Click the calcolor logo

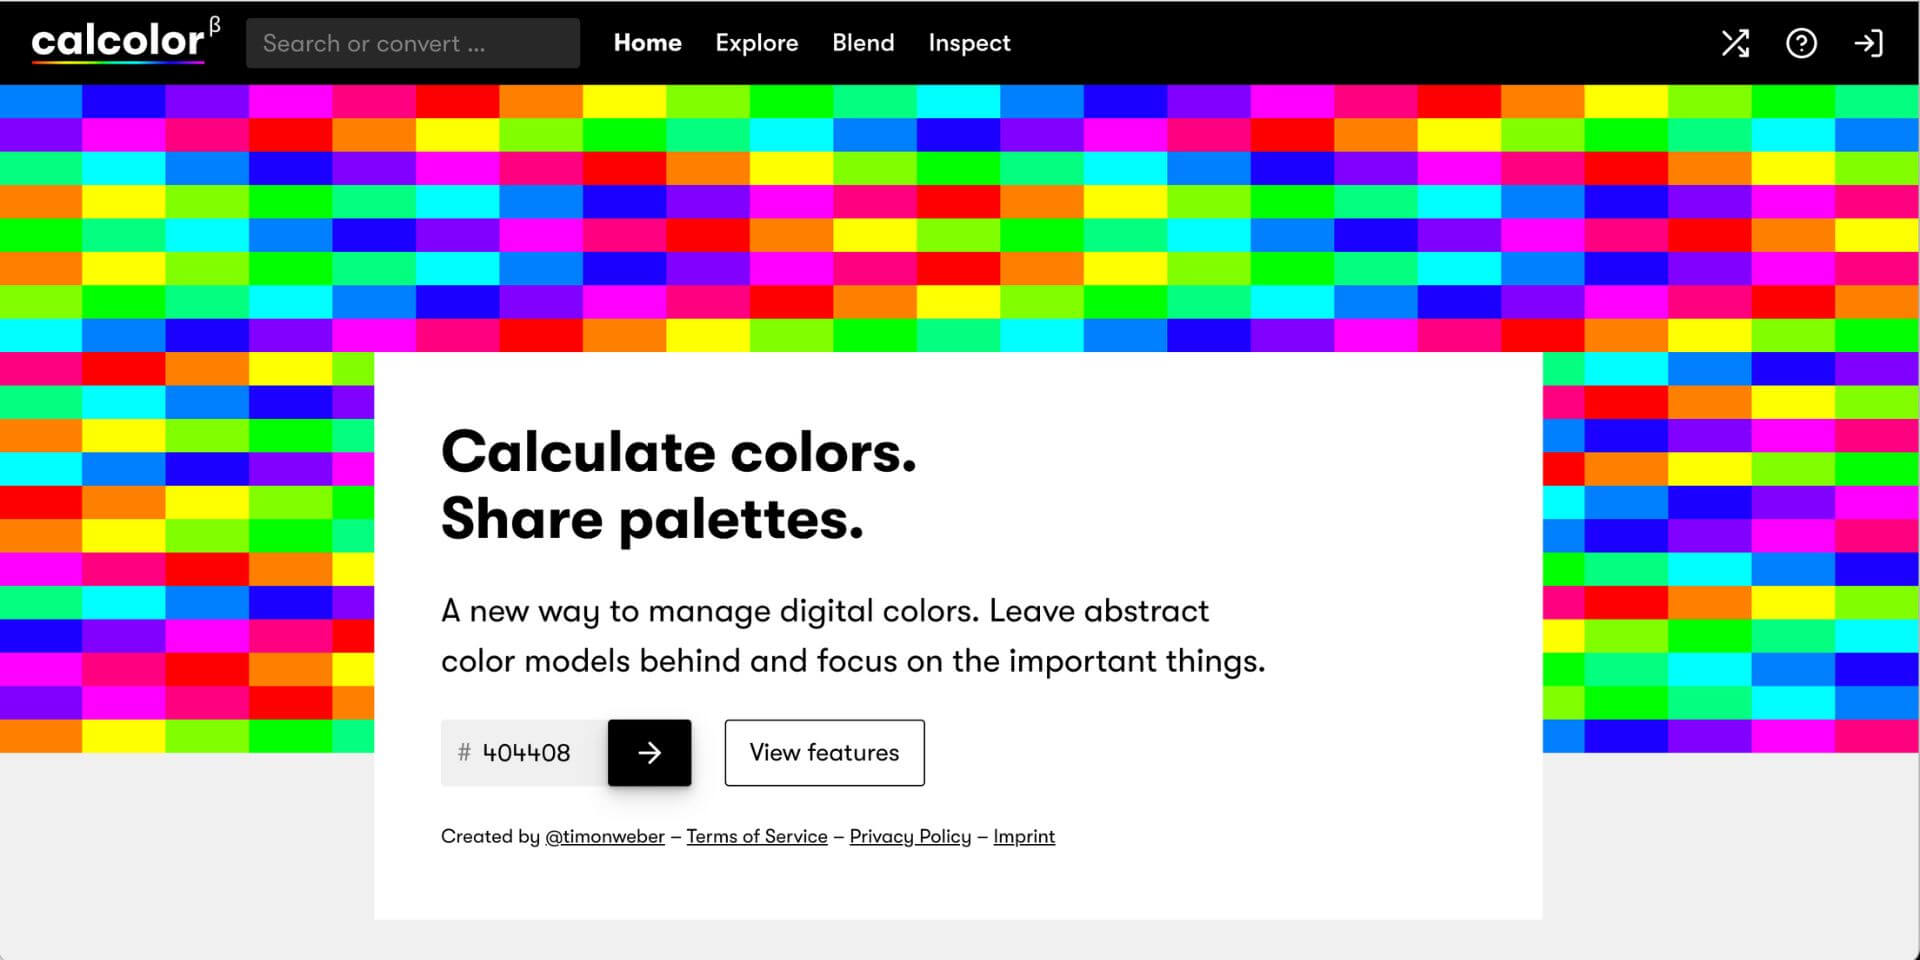[x=118, y=42]
